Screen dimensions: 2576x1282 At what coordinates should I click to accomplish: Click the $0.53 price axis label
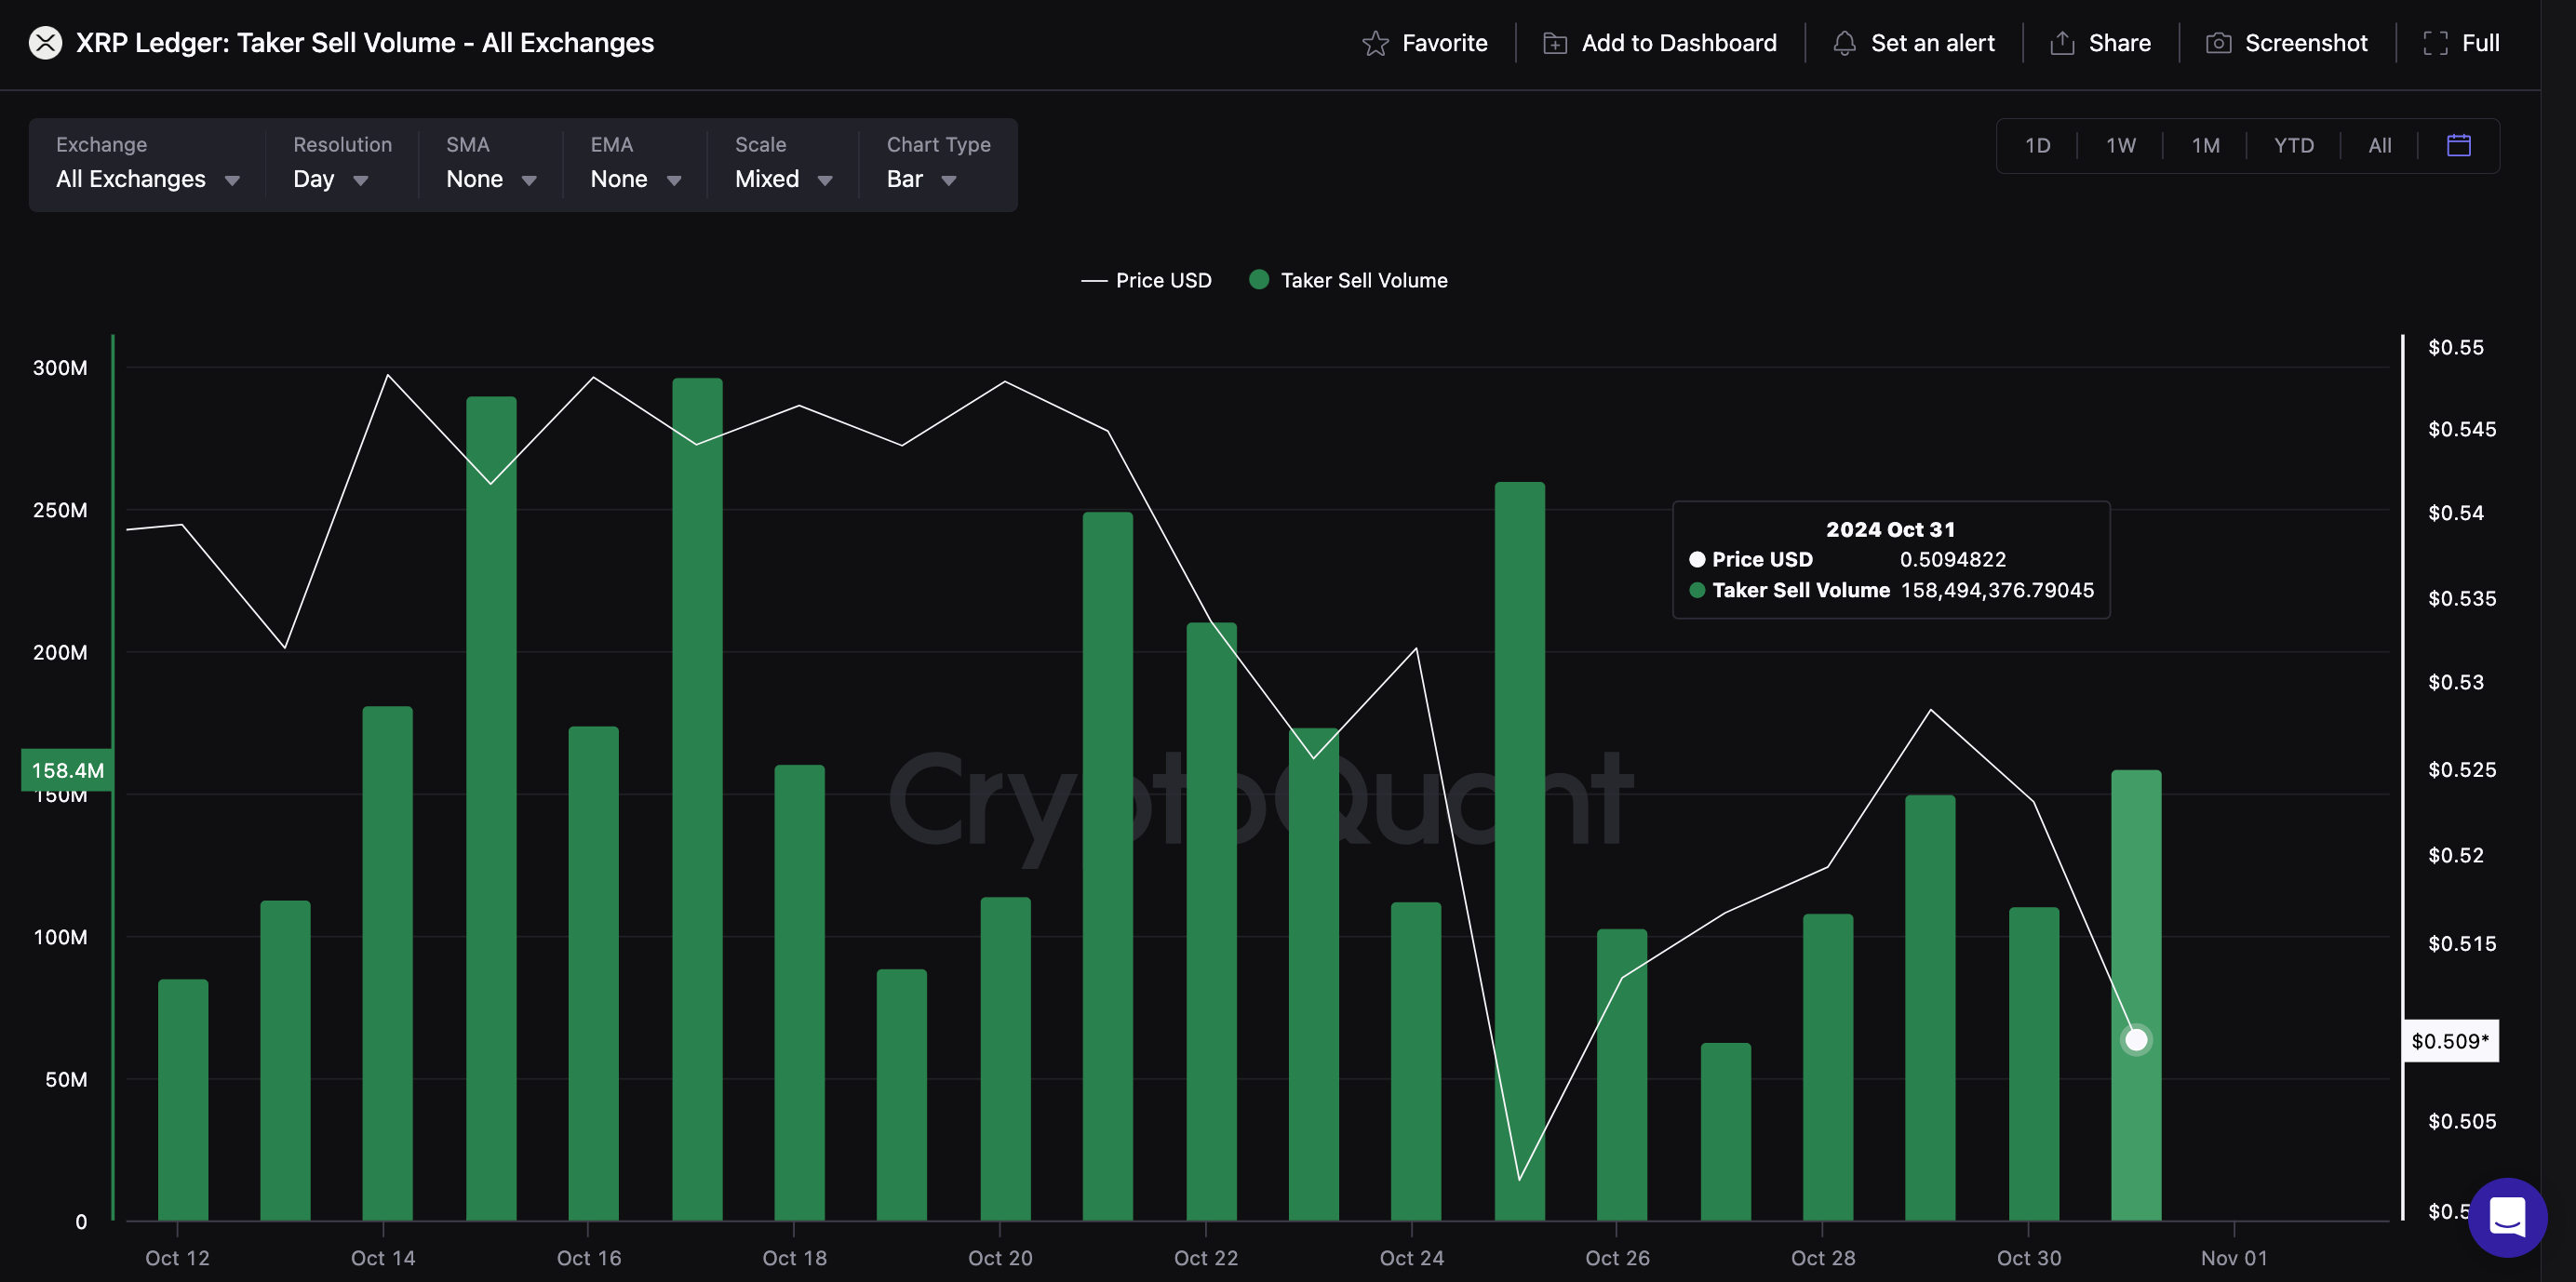tap(2455, 682)
